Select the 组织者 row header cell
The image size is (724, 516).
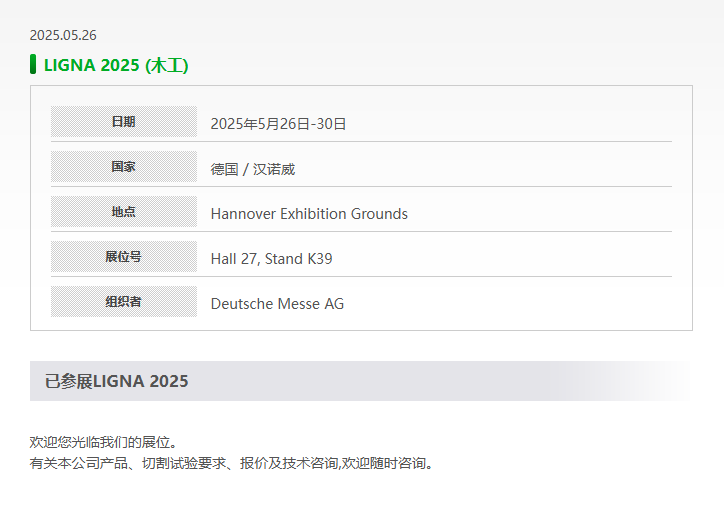pyautogui.click(x=124, y=302)
